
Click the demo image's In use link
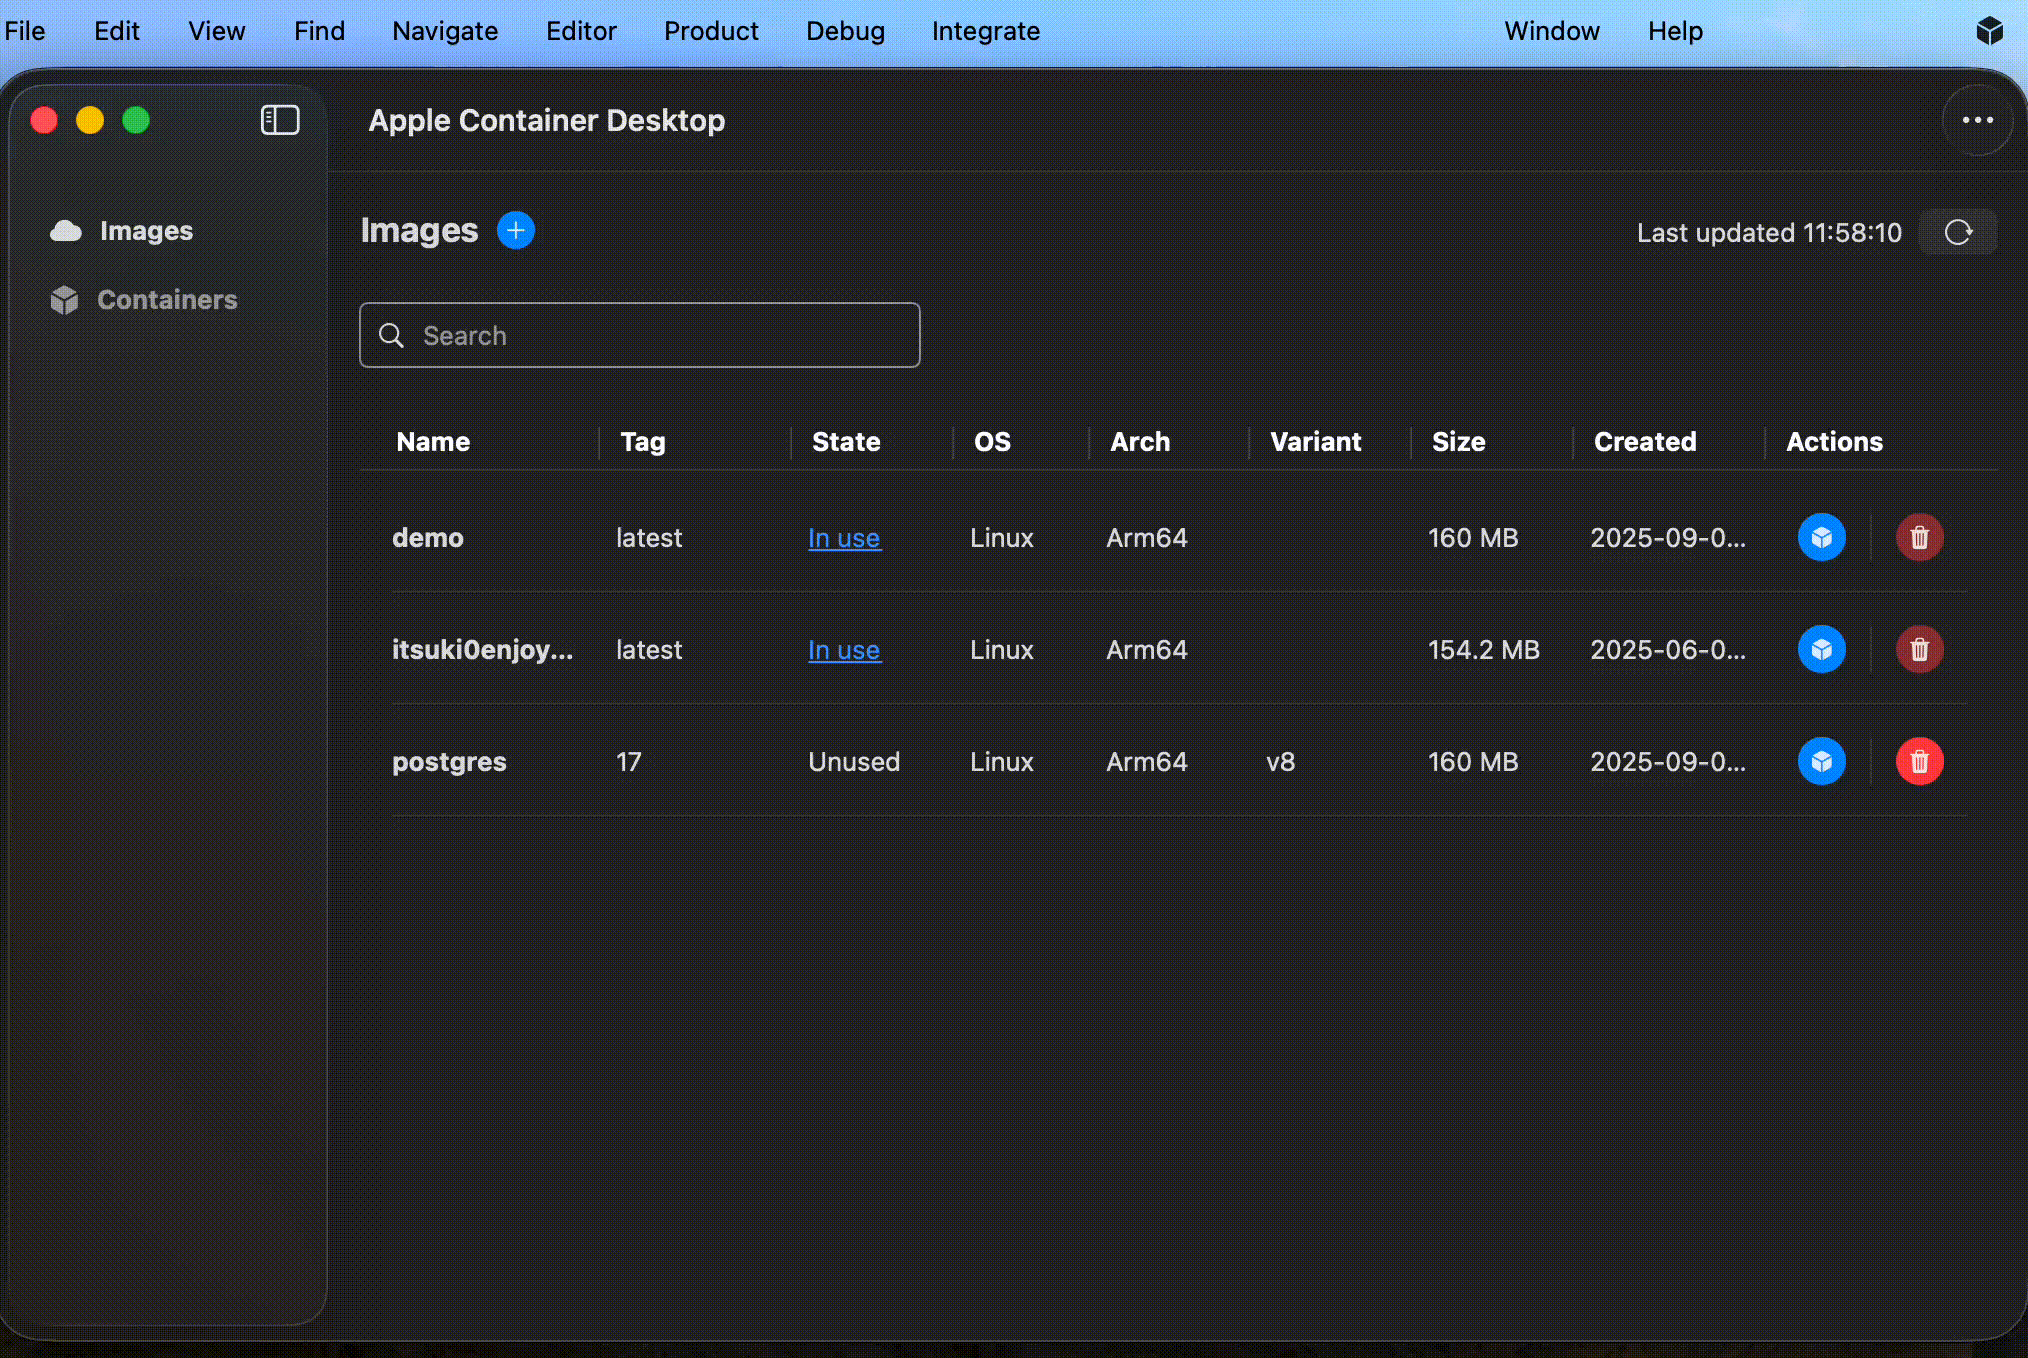pyautogui.click(x=844, y=538)
